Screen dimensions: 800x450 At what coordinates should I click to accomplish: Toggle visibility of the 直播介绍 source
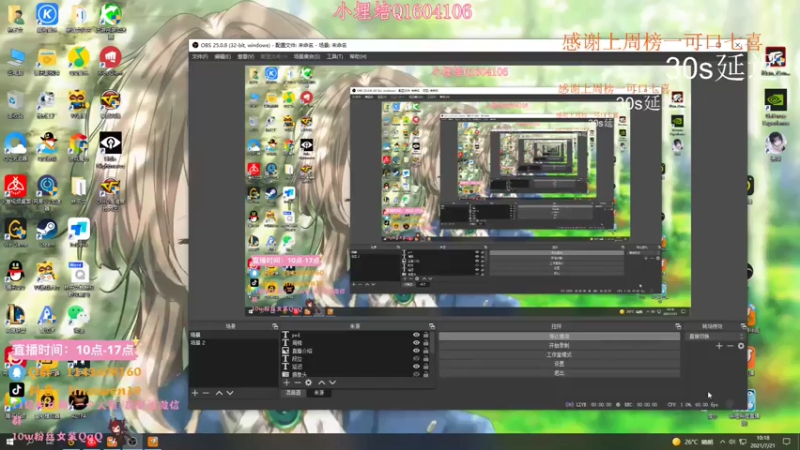(416, 351)
